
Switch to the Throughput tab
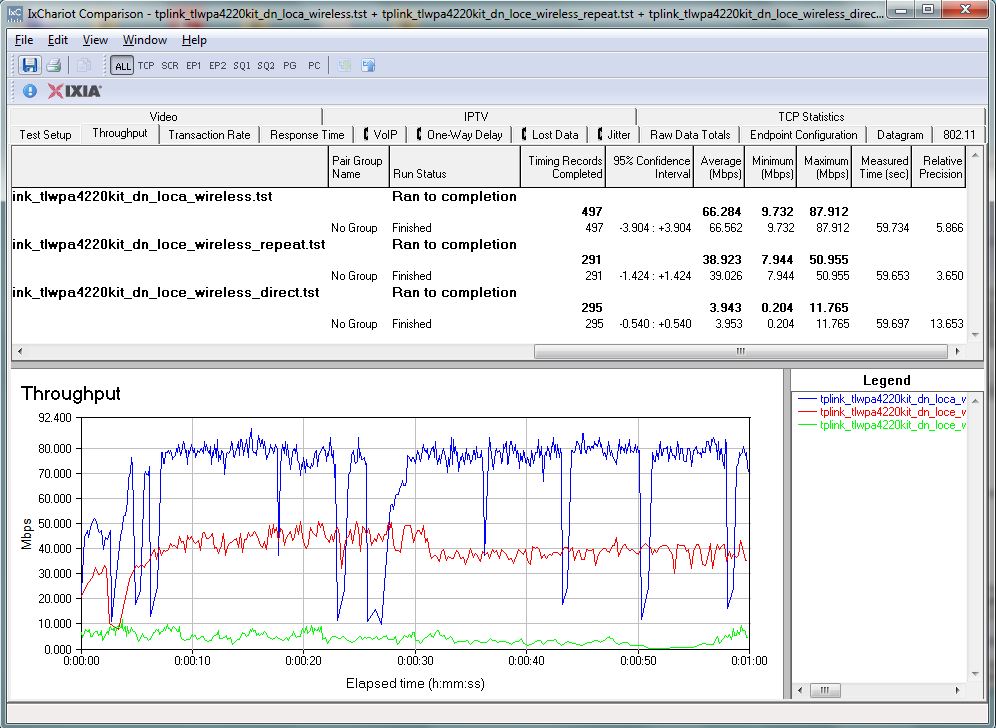click(x=119, y=133)
